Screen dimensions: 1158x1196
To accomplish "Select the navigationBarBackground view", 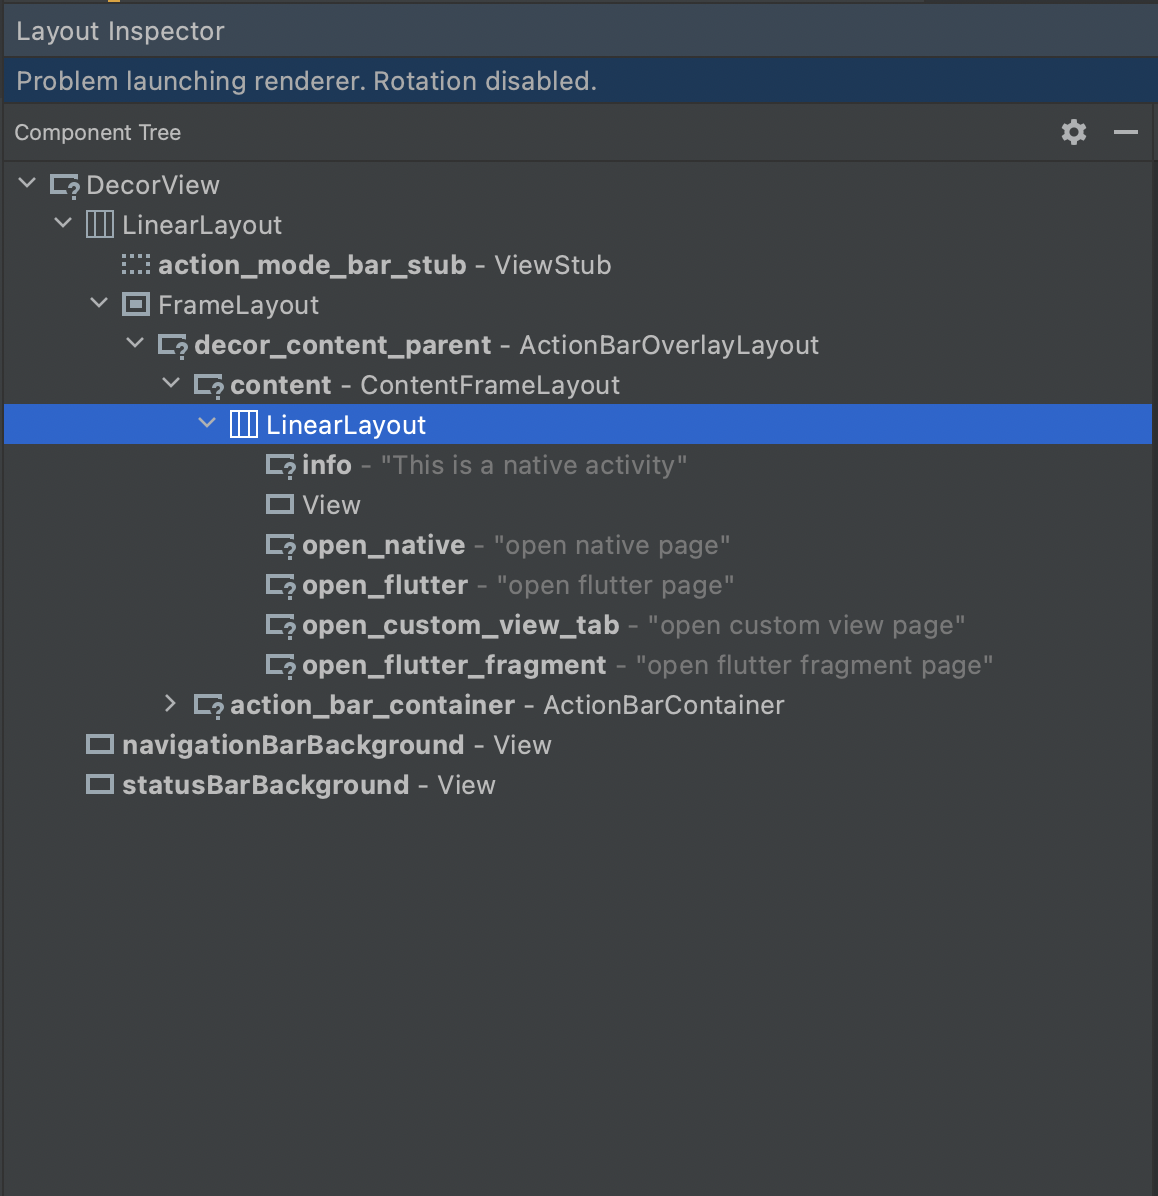I will 292,744.
